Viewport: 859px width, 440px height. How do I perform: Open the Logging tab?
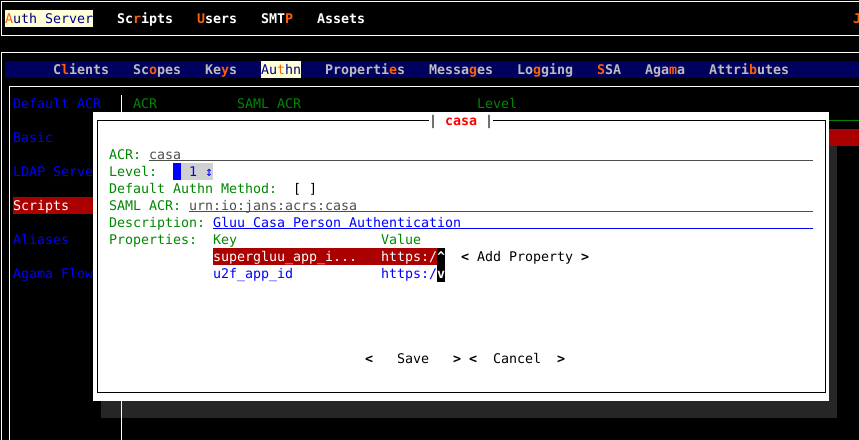544,69
